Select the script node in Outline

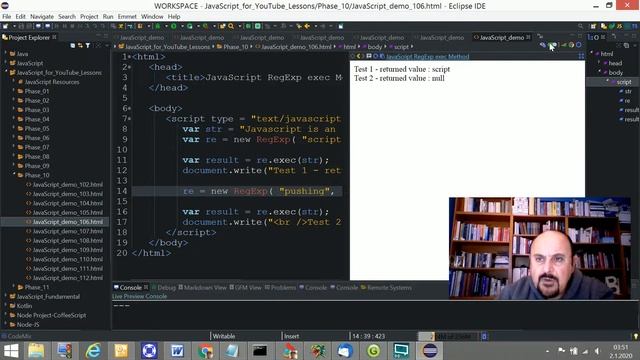point(624,82)
